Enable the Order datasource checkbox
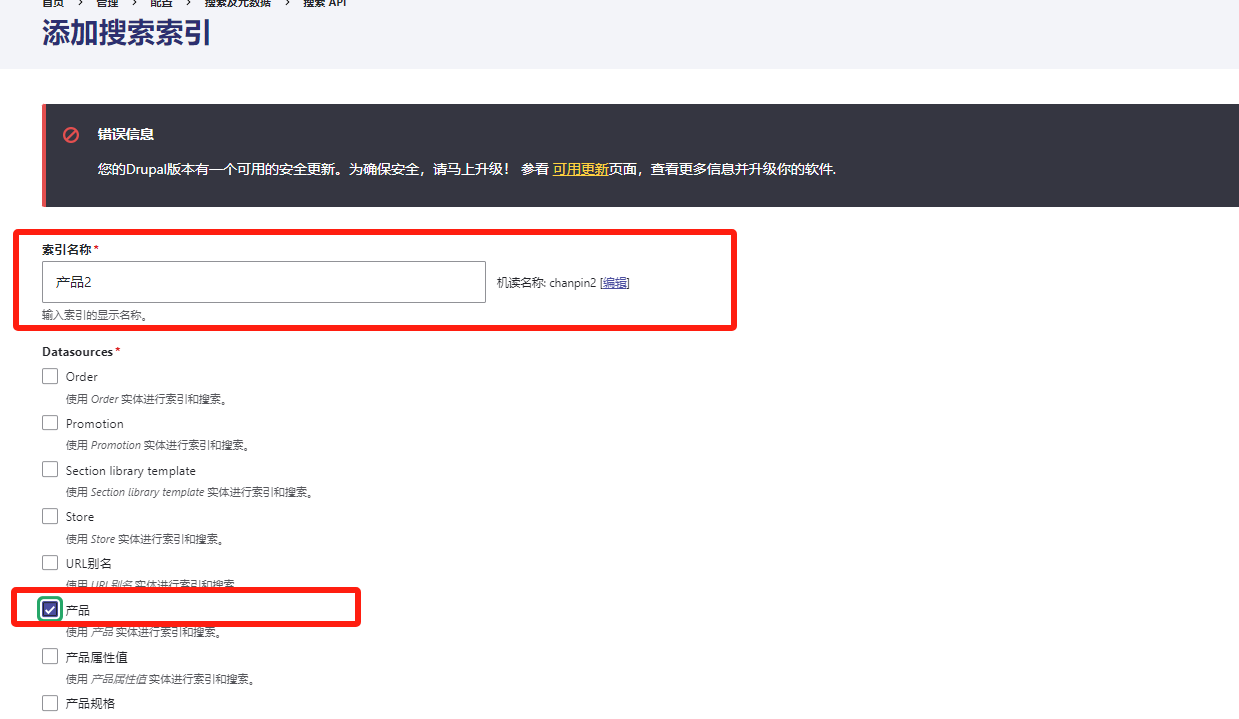Viewport: 1239px width, 719px height. [50, 376]
